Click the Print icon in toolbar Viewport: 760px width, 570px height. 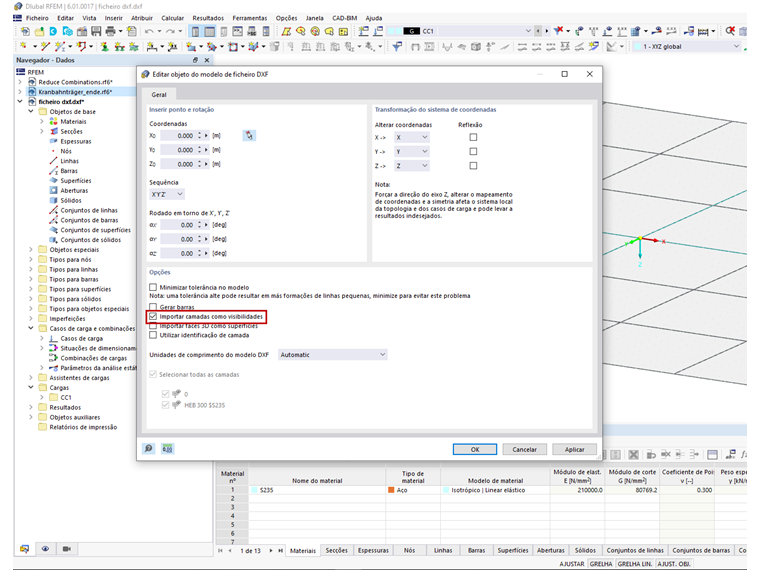click(x=111, y=32)
